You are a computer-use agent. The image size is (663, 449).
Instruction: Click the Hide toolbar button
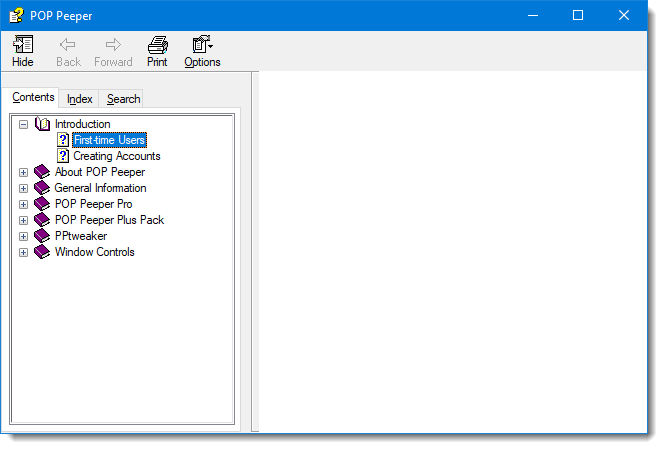(23, 51)
